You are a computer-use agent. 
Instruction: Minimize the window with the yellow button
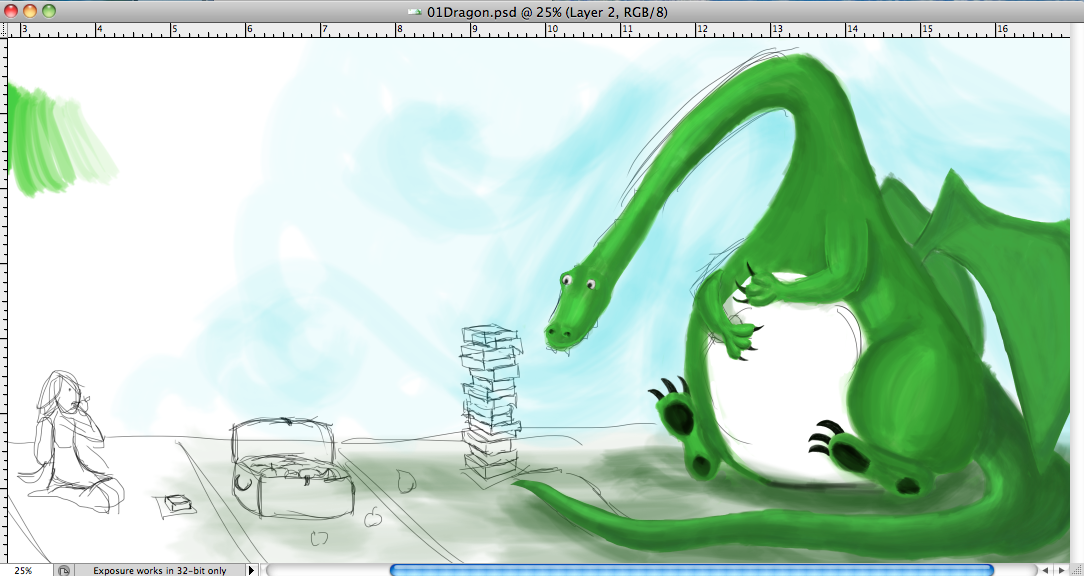point(30,11)
